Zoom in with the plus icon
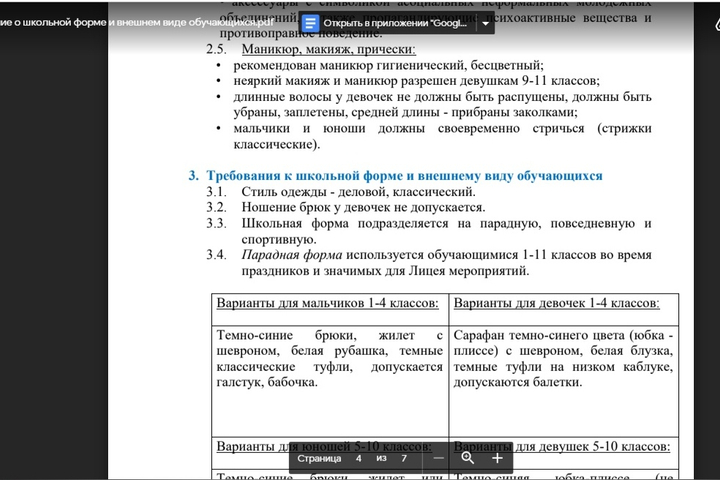720x480 pixels. (x=497, y=458)
